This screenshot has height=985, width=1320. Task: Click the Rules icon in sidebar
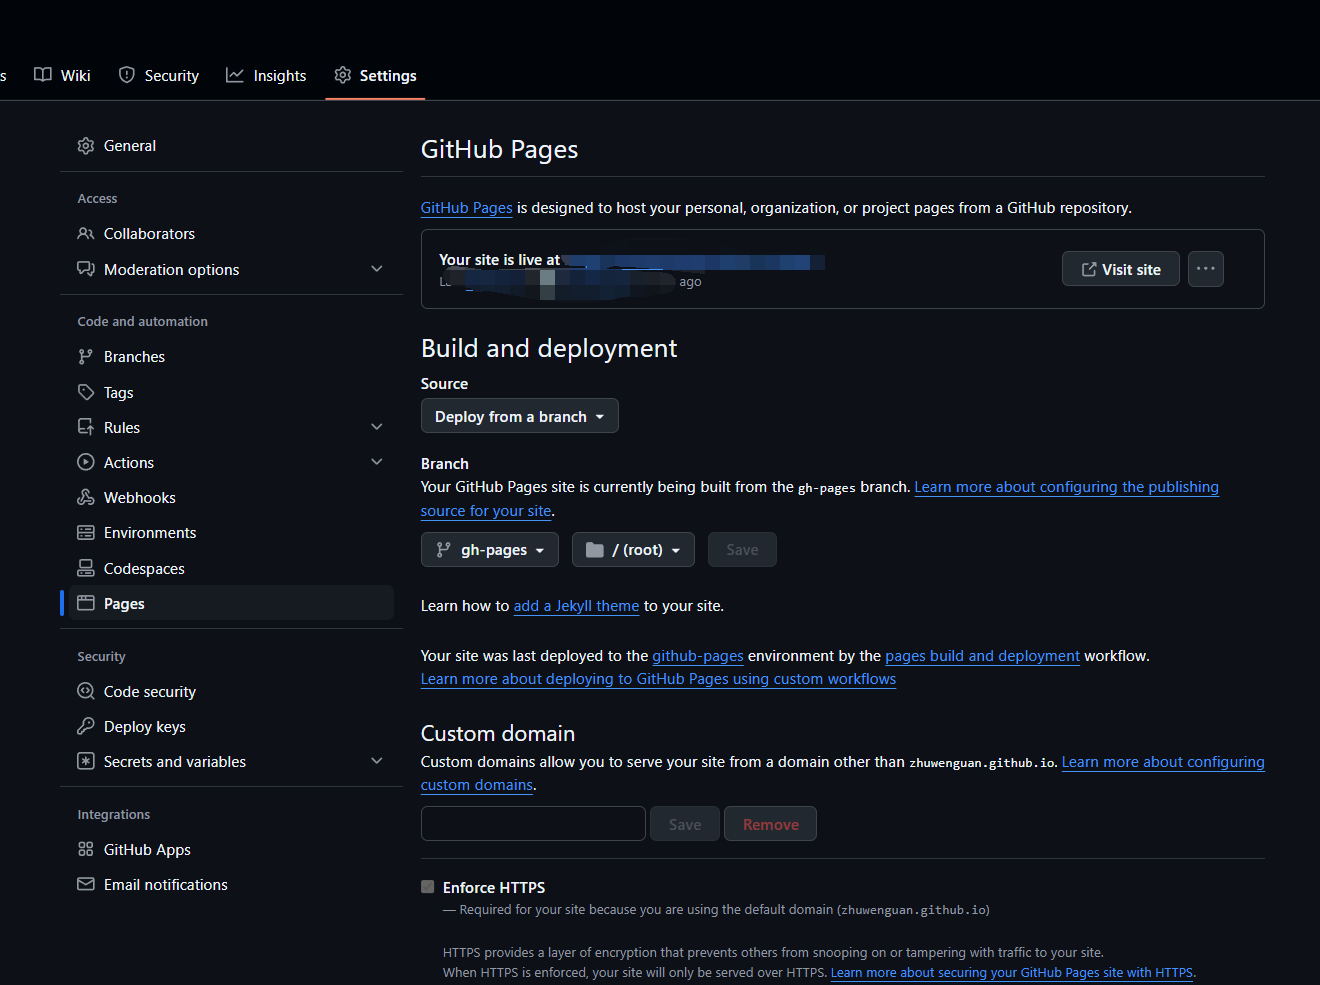[x=86, y=427]
